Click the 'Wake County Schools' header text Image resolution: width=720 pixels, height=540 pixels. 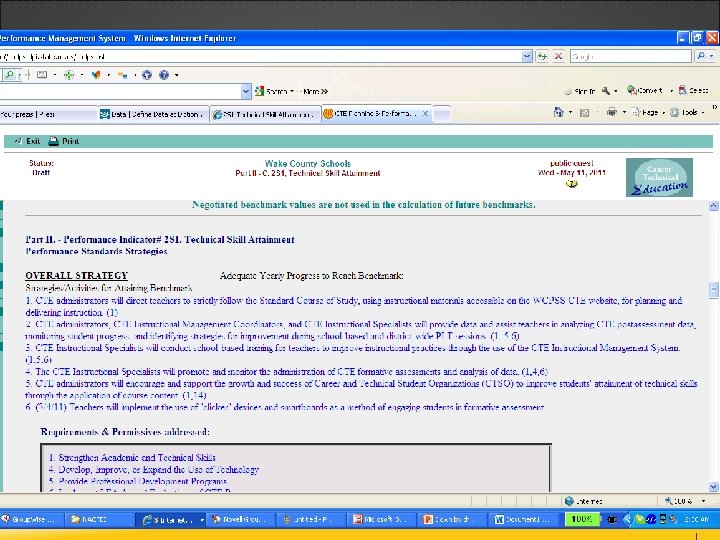[x=308, y=163]
